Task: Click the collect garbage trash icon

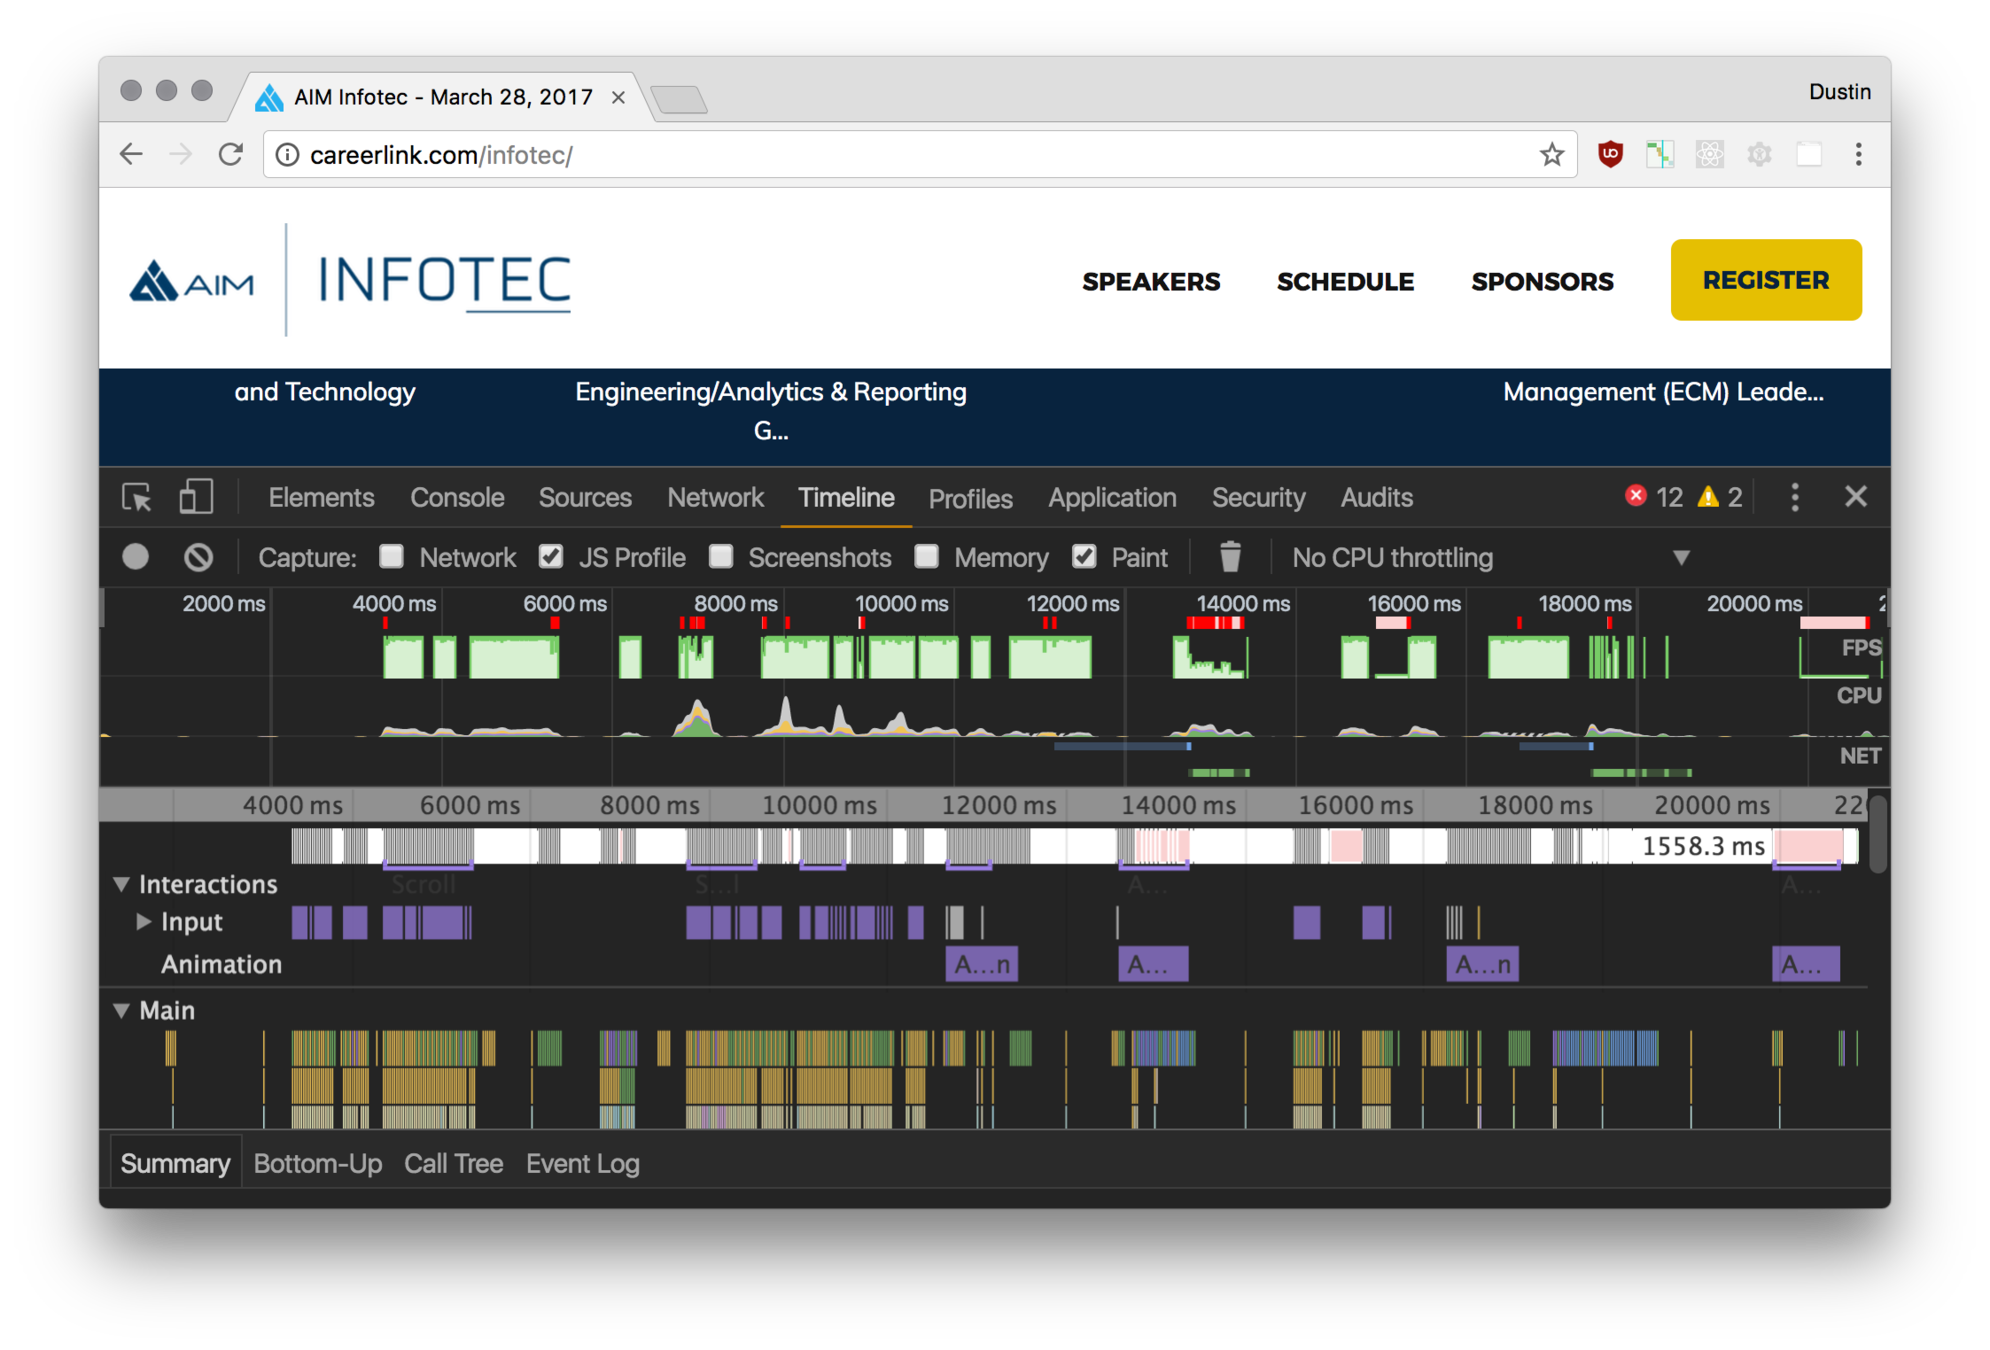Action: (1230, 557)
